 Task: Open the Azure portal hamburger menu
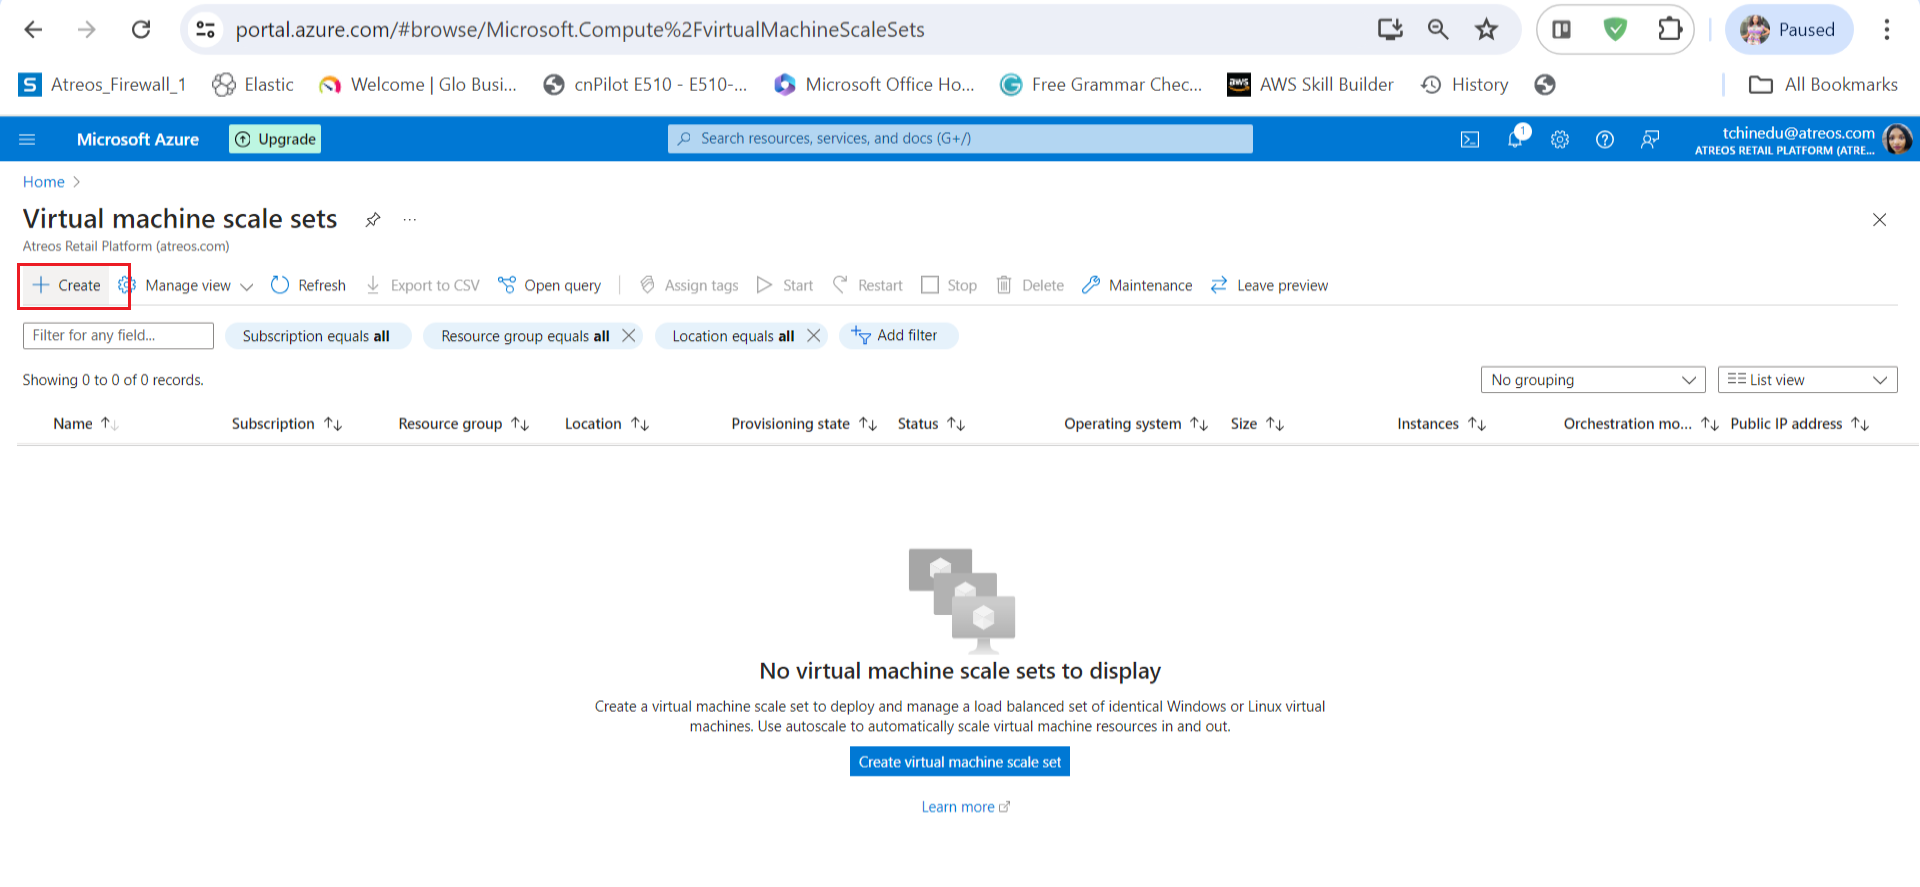[x=27, y=139]
